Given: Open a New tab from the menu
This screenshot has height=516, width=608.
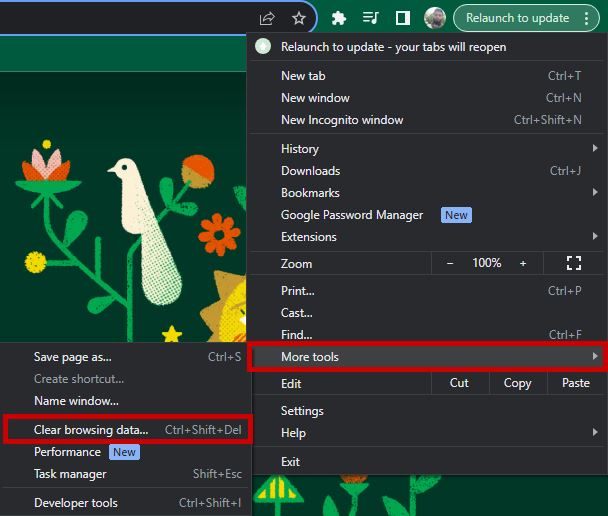Looking at the screenshot, I should (x=427, y=76).
